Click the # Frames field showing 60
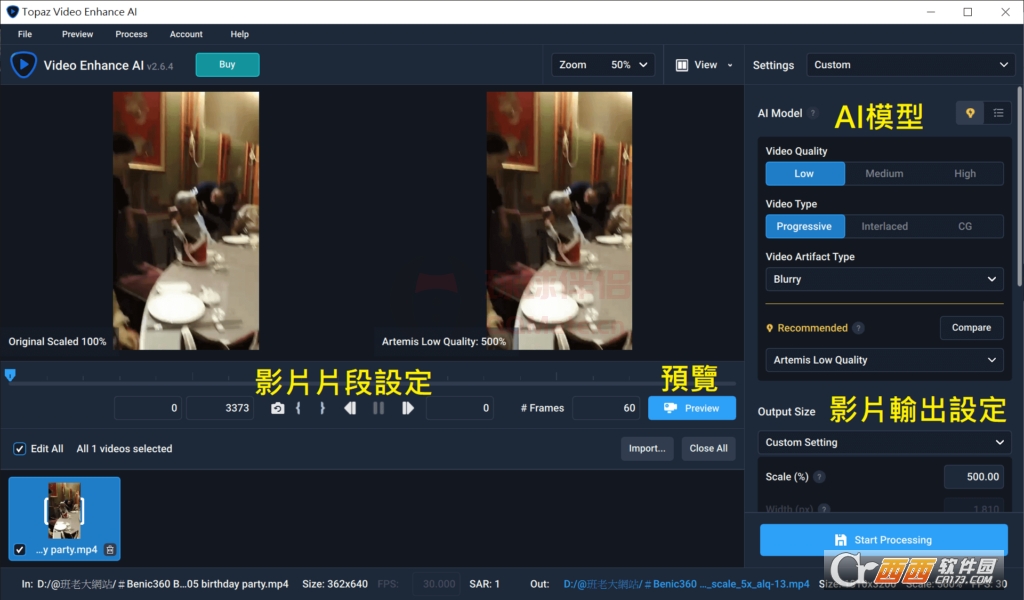The image size is (1024, 600). [x=606, y=408]
